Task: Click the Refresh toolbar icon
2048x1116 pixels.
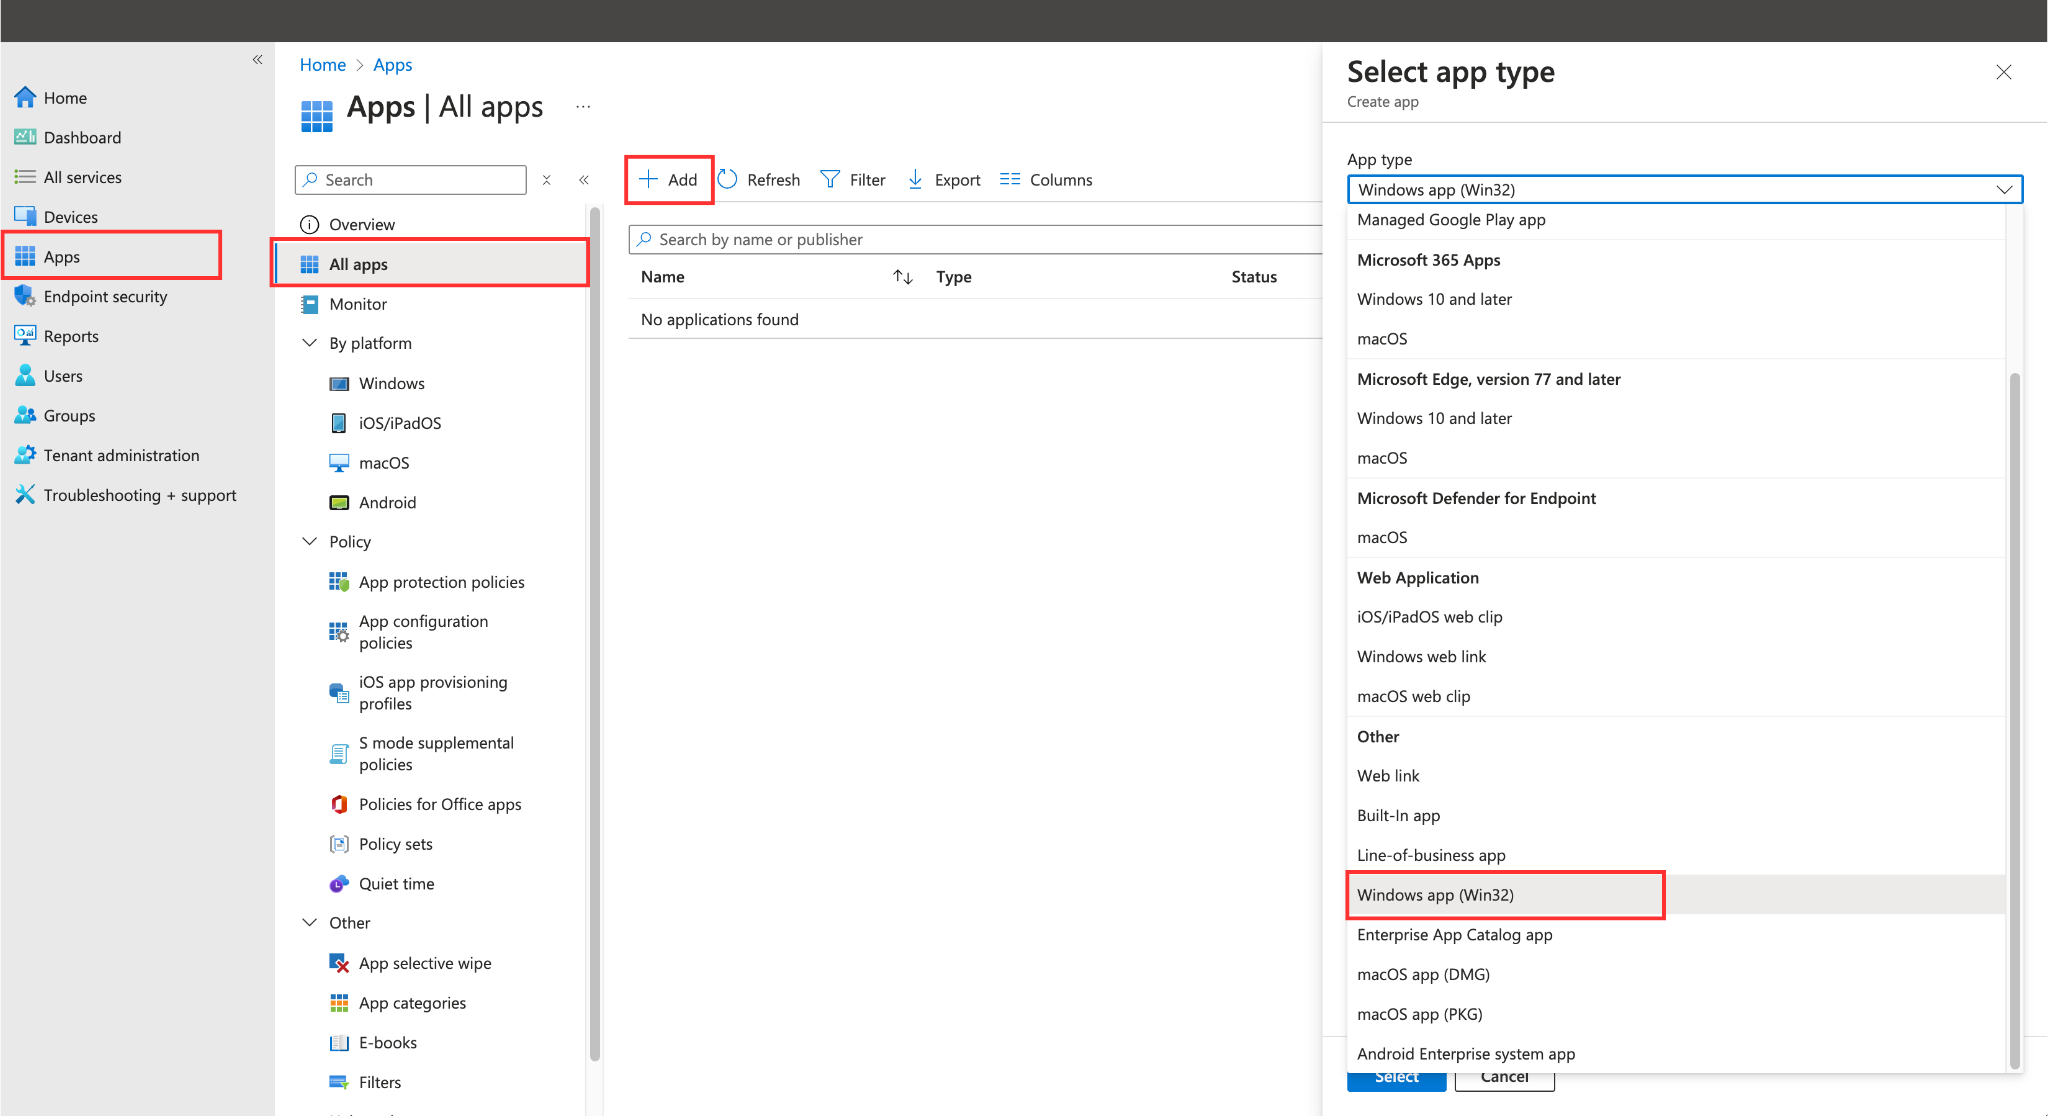Action: 727,179
